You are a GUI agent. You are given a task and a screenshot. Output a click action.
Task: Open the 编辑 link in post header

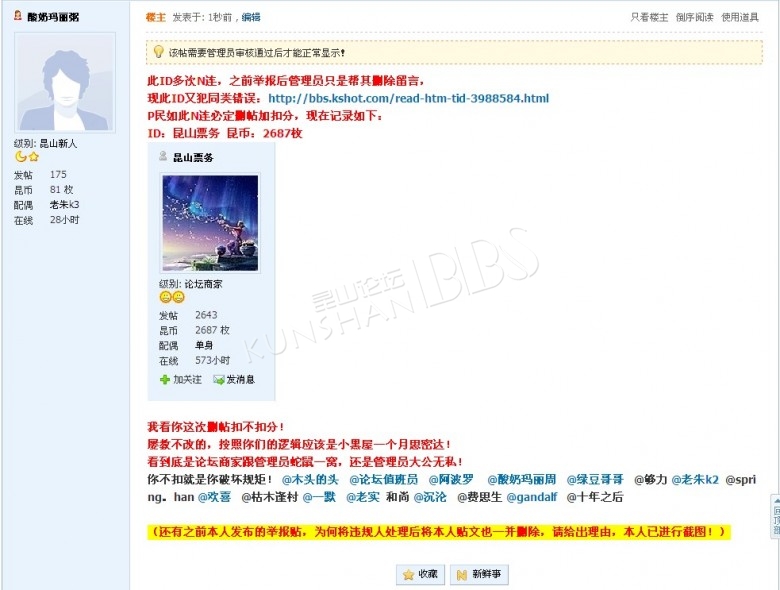click(x=251, y=17)
